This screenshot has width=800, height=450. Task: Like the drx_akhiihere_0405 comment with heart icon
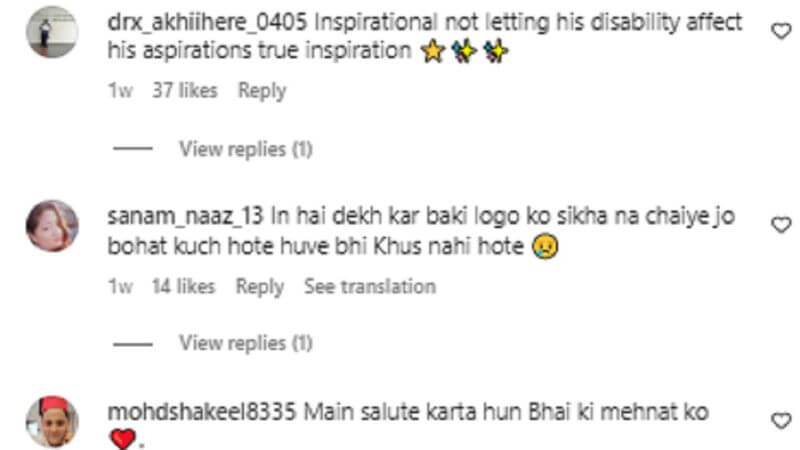[781, 31]
